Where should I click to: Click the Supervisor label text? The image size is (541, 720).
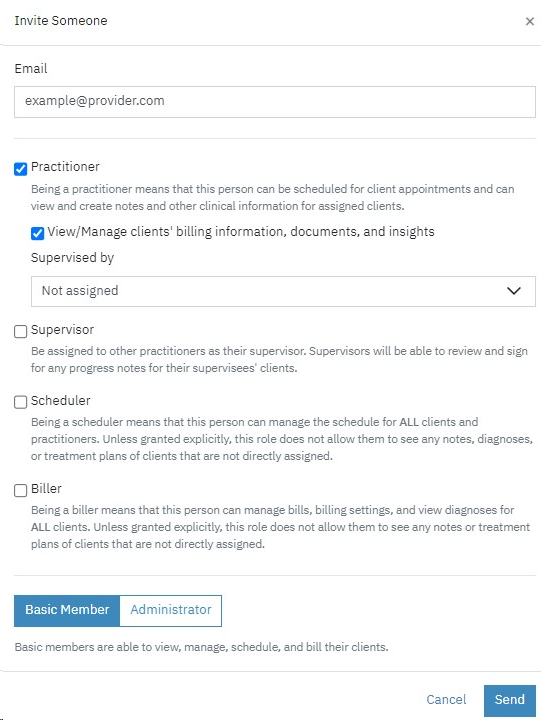(62, 330)
